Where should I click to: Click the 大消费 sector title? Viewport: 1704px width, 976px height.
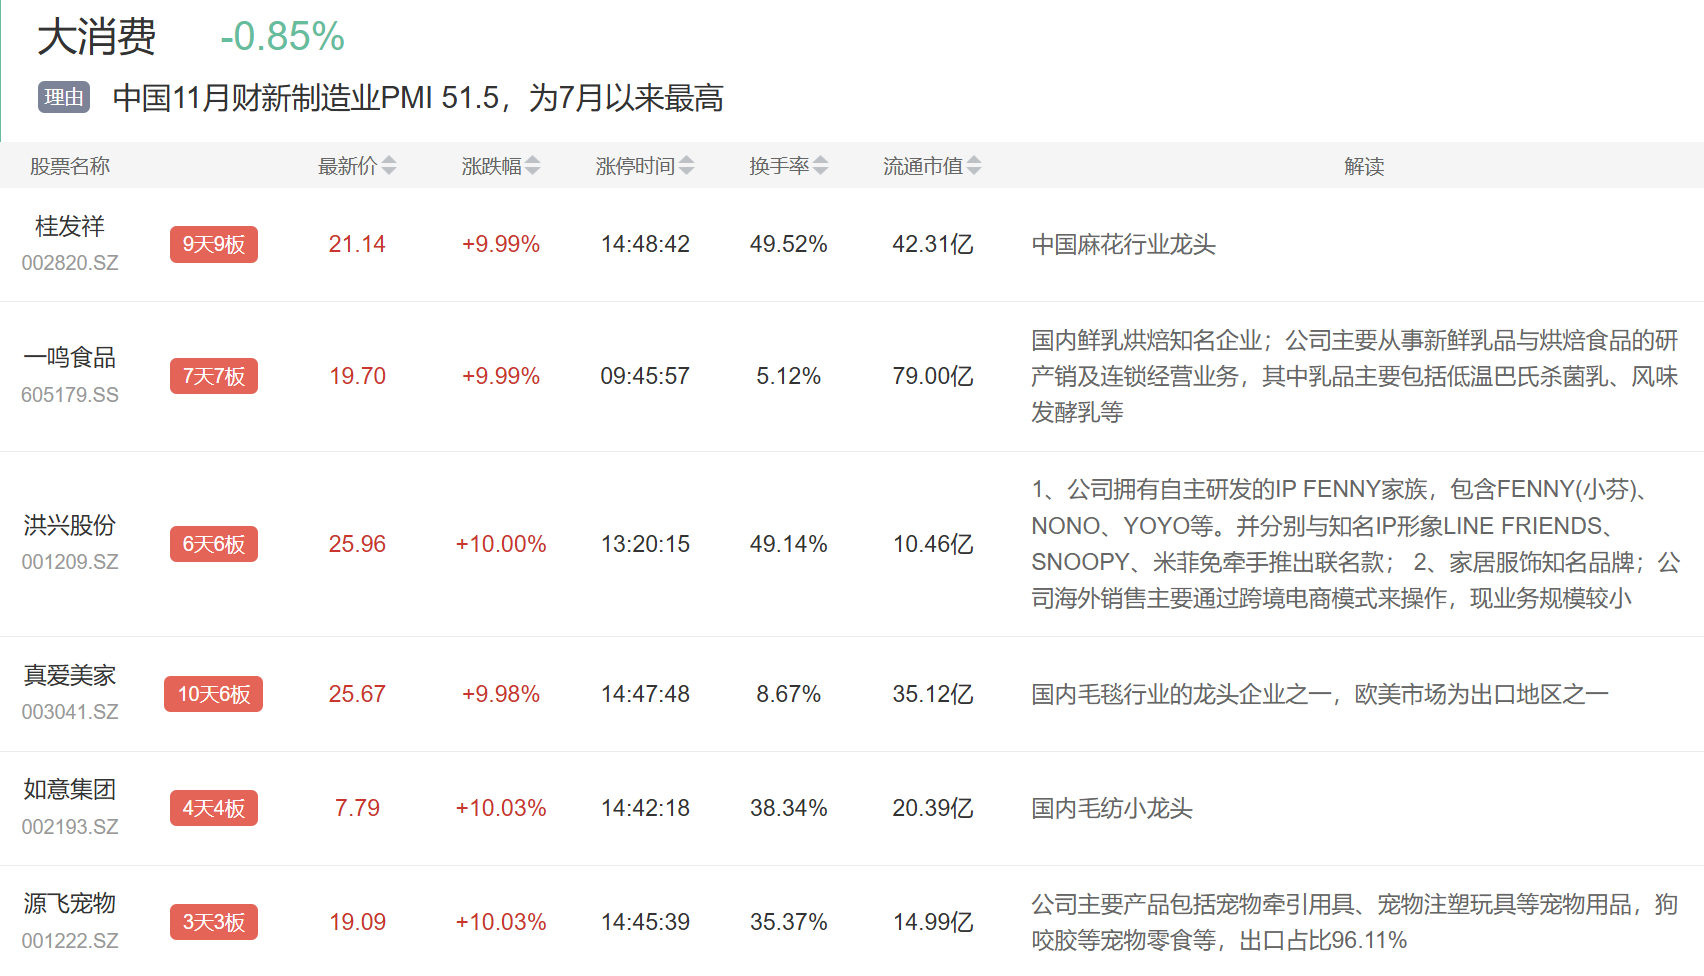pyautogui.click(x=97, y=37)
